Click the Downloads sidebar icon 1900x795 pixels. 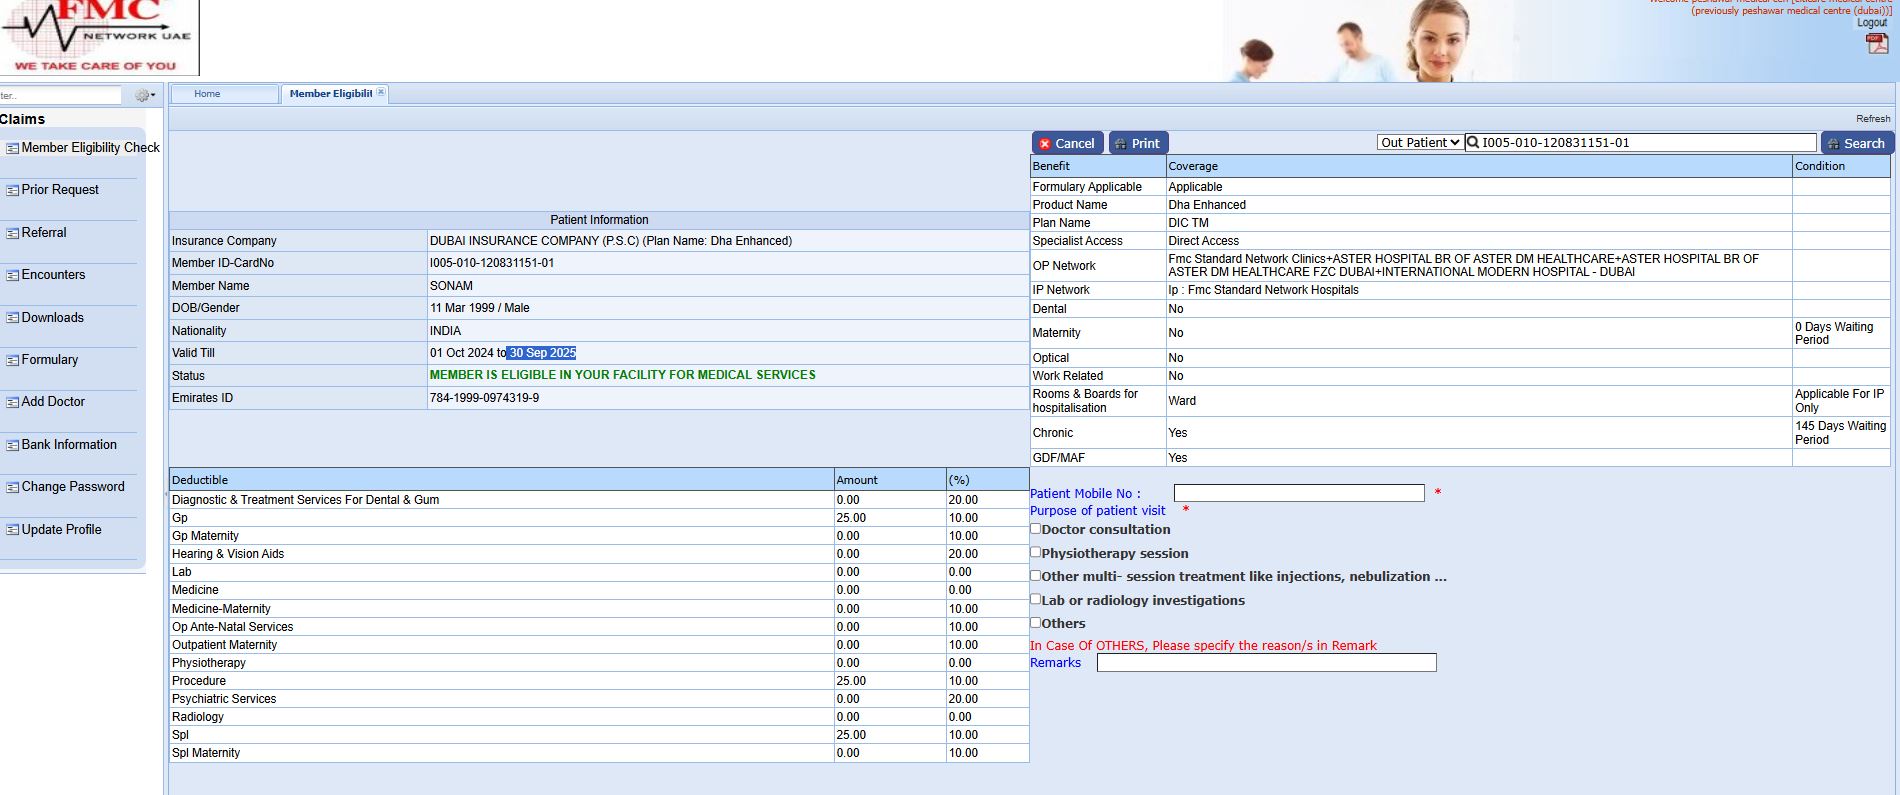coord(12,318)
